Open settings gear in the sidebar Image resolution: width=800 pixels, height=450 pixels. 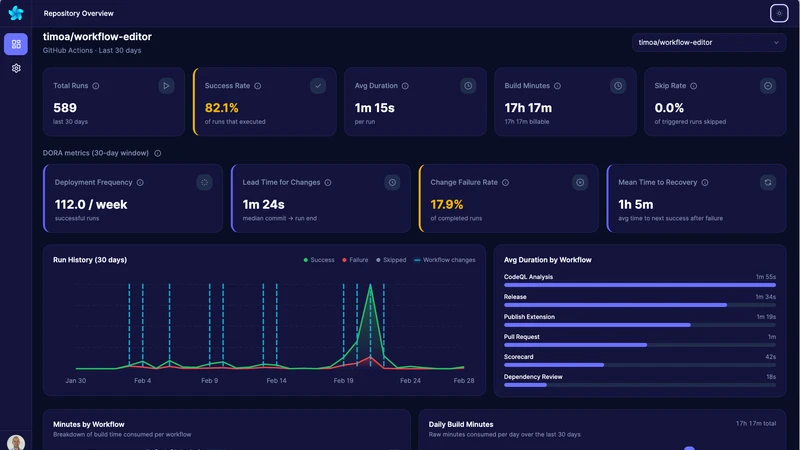pyautogui.click(x=16, y=68)
